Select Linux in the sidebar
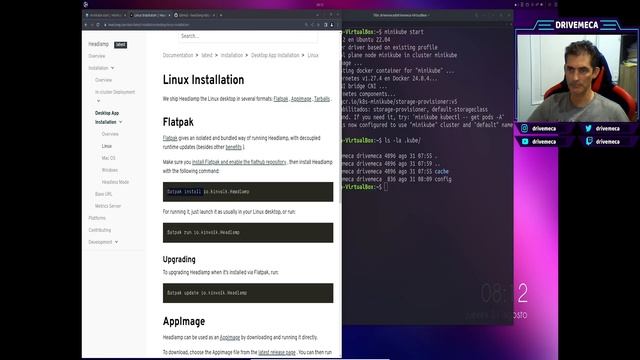 click(x=107, y=146)
